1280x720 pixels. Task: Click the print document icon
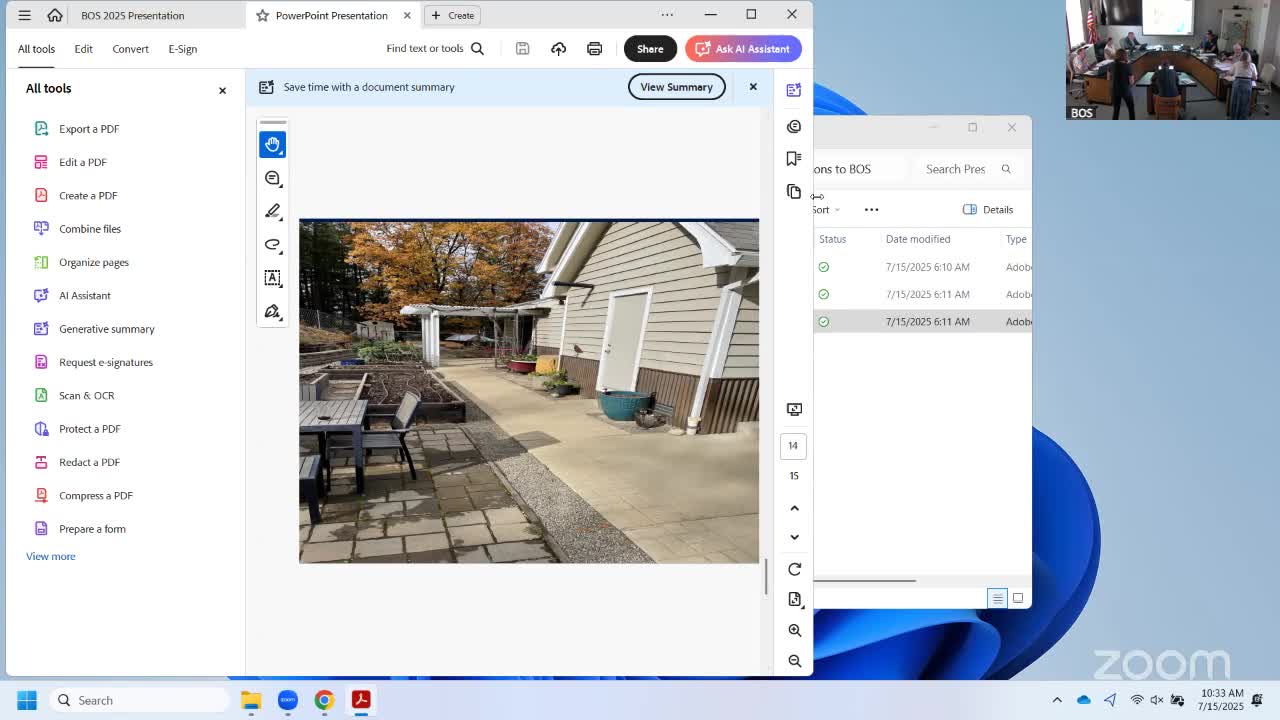[x=594, y=49]
